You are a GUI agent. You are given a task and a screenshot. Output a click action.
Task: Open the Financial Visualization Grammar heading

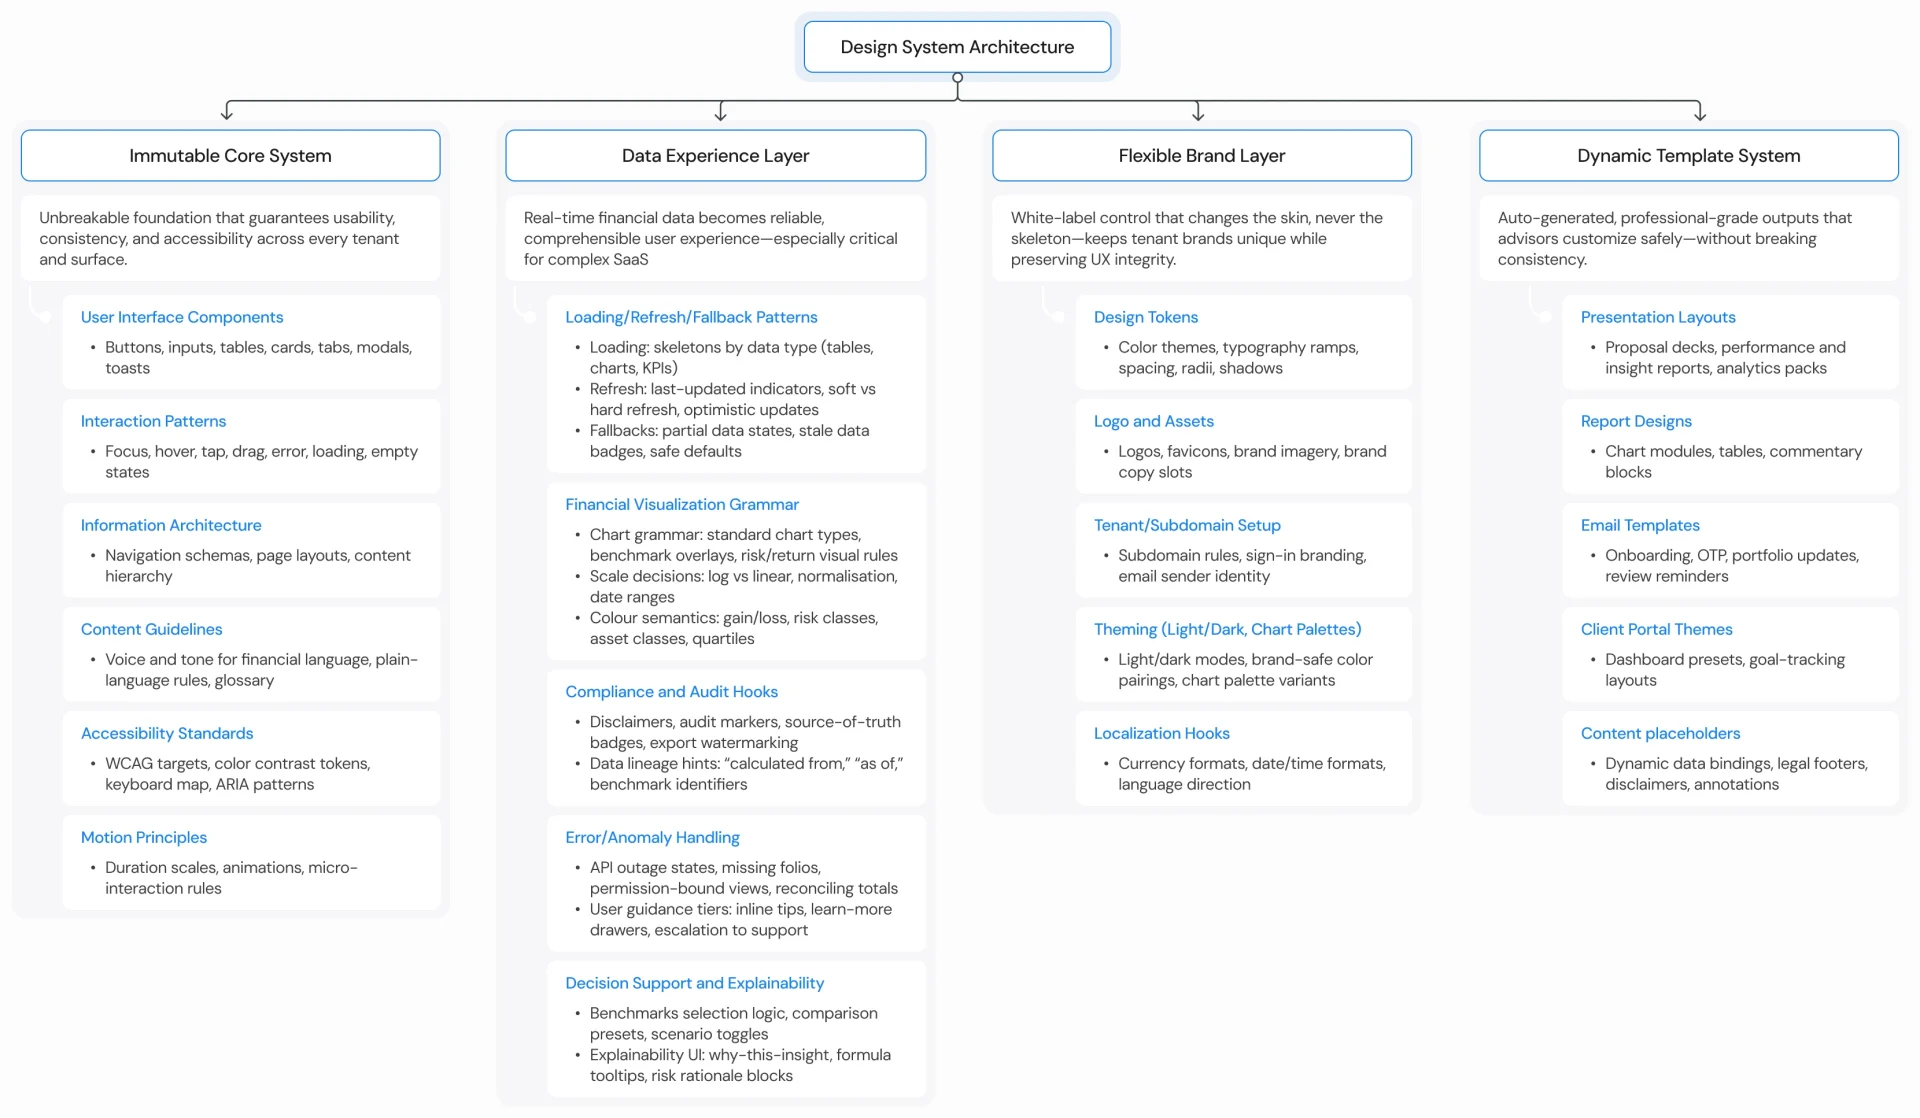tap(682, 504)
